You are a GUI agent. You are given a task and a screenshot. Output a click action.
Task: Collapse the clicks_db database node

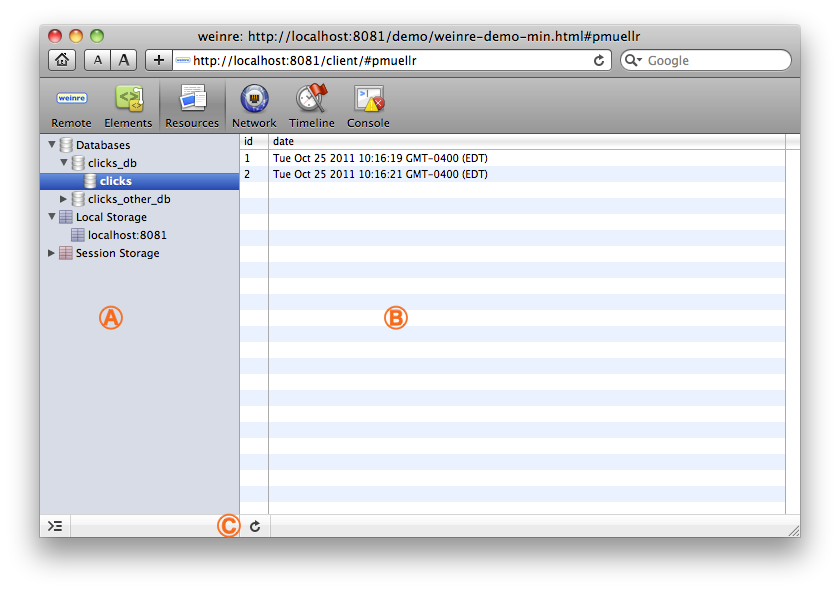[64, 163]
